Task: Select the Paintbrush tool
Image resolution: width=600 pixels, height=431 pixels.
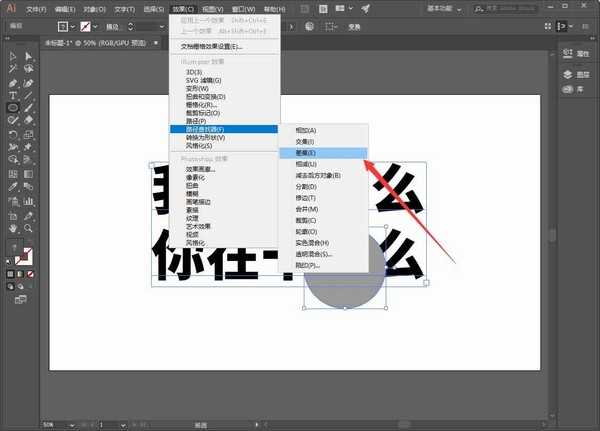Action: pos(28,108)
